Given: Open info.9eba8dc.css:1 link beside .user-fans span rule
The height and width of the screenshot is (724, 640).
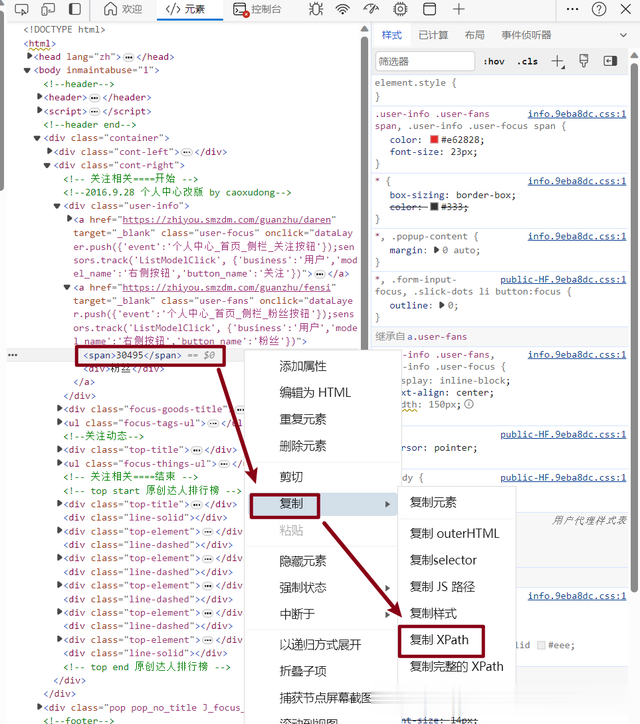Looking at the screenshot, I should (577, 114).
